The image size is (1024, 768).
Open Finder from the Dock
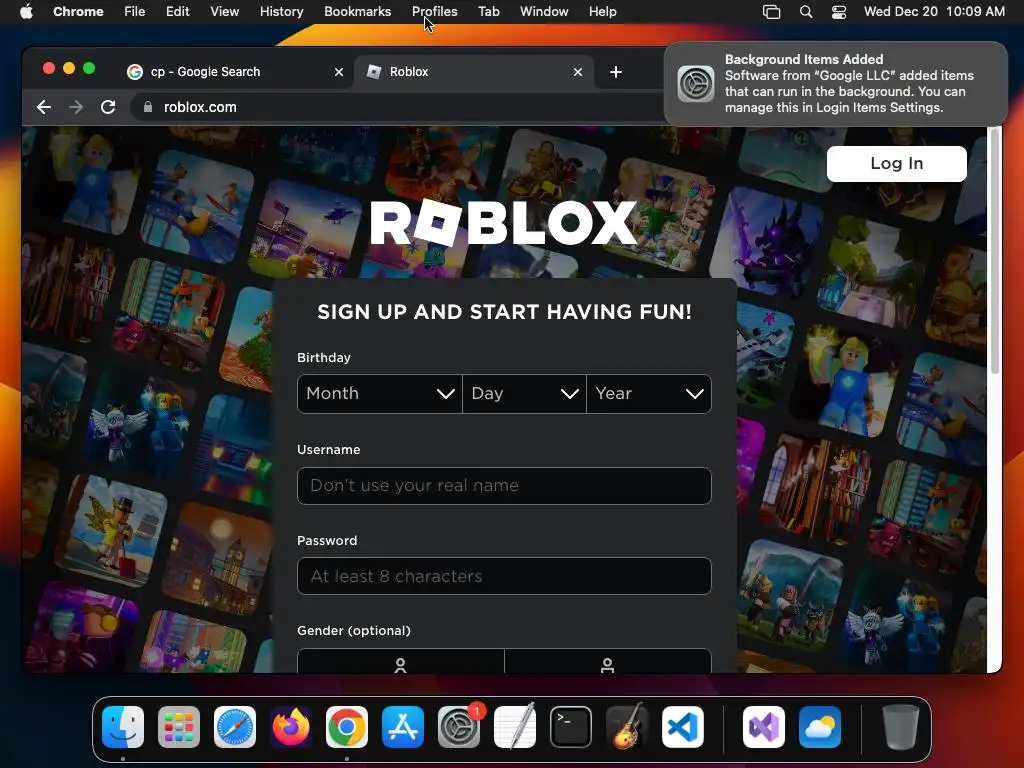[123, 727]
